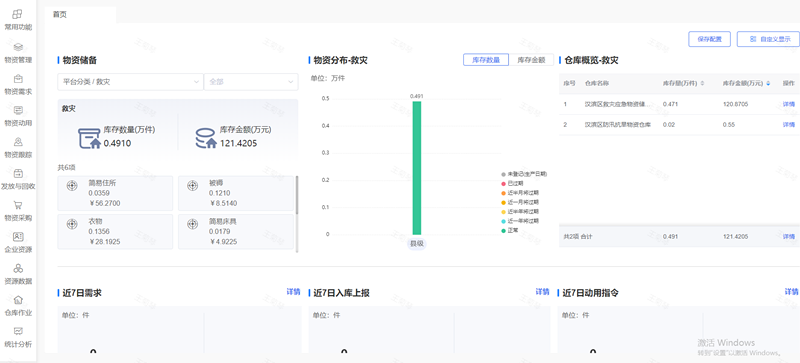Expand the 全部 dropdown

point(251,82)
